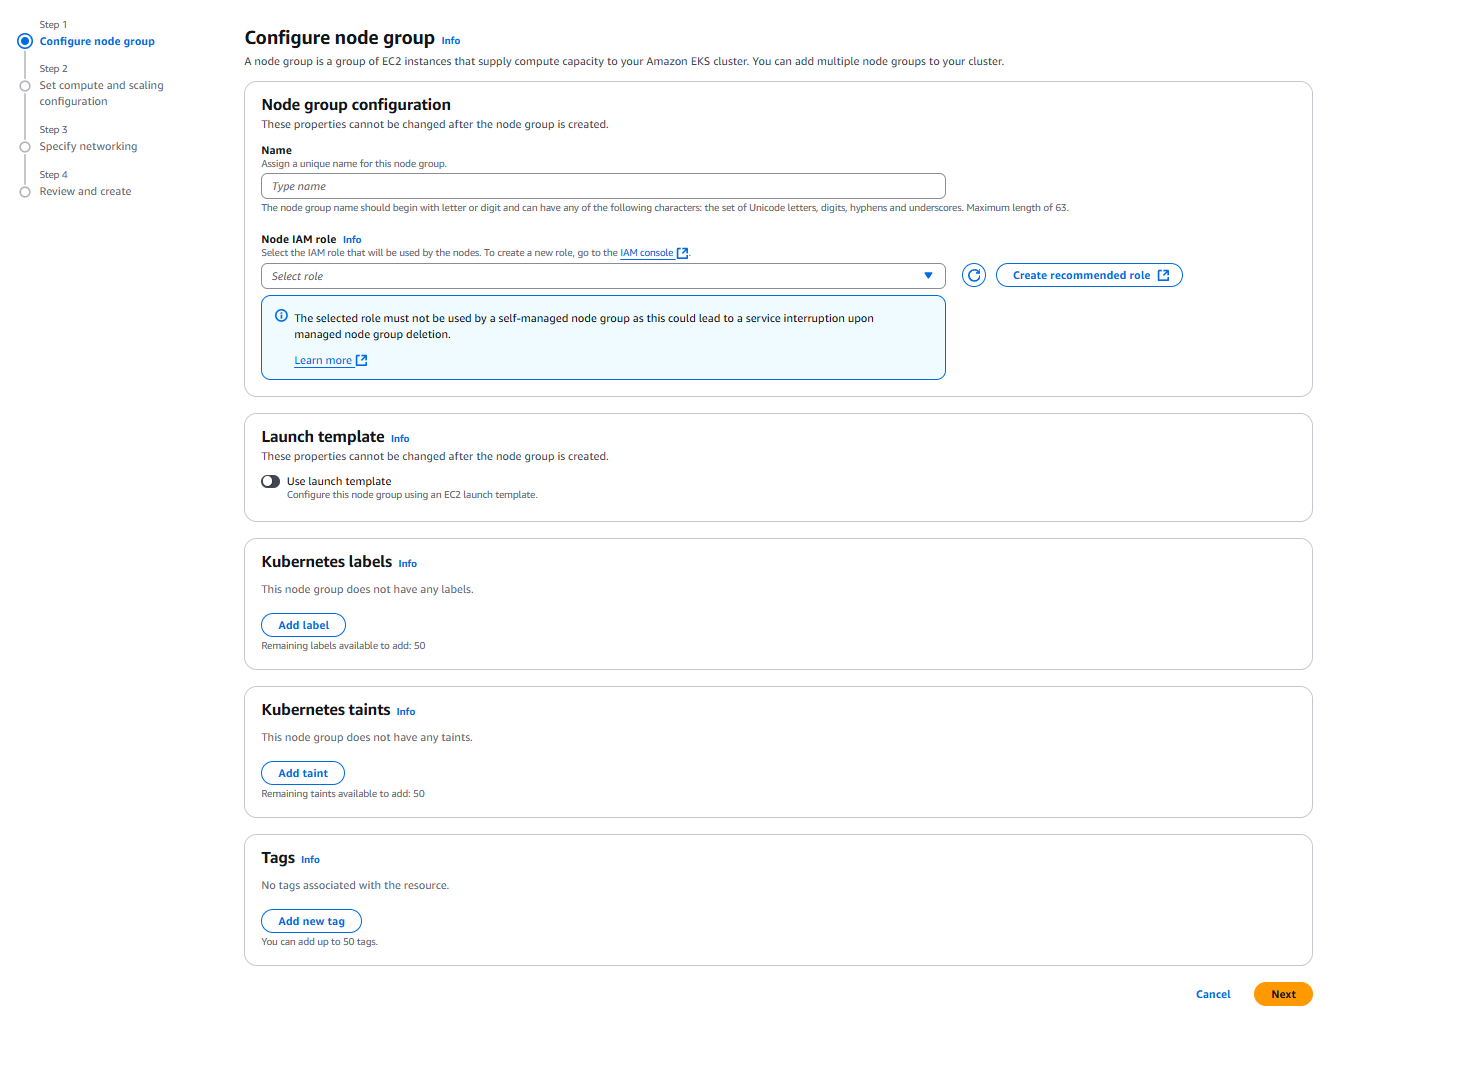Viewport: 1459px width, 1077px height.
Task: Click the orange Next button
Action: tap(1283, 994)
